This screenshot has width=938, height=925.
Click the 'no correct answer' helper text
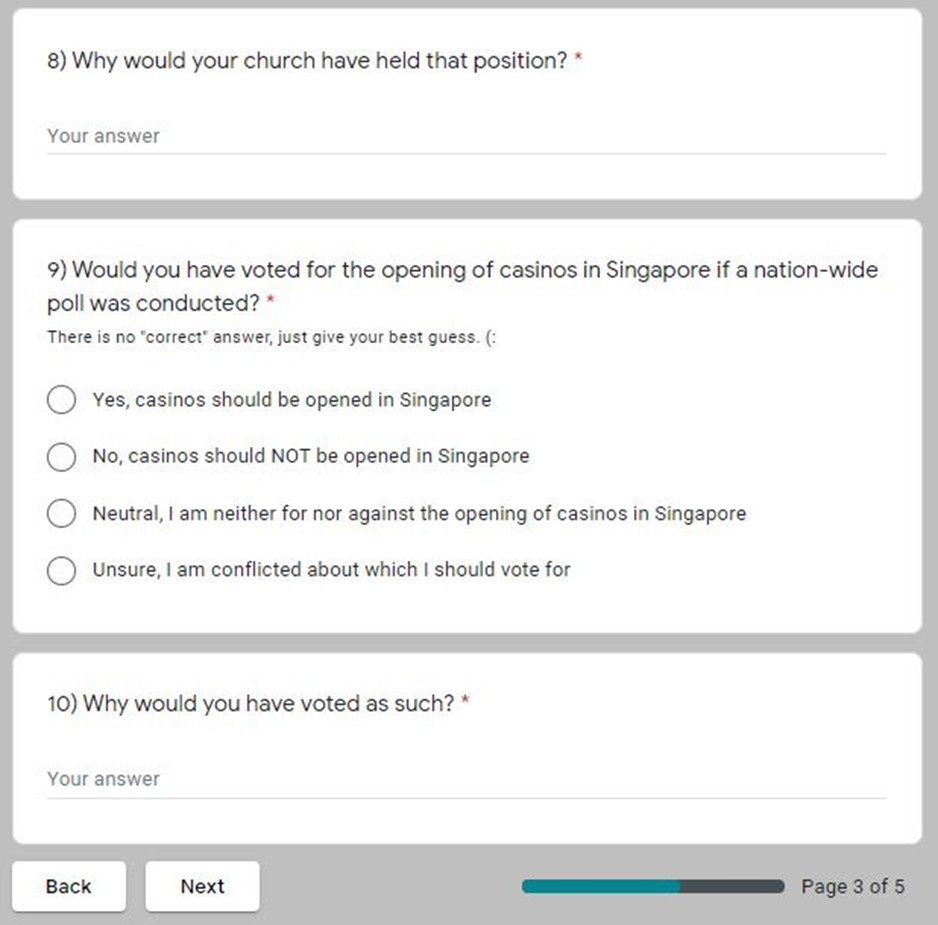272,338
